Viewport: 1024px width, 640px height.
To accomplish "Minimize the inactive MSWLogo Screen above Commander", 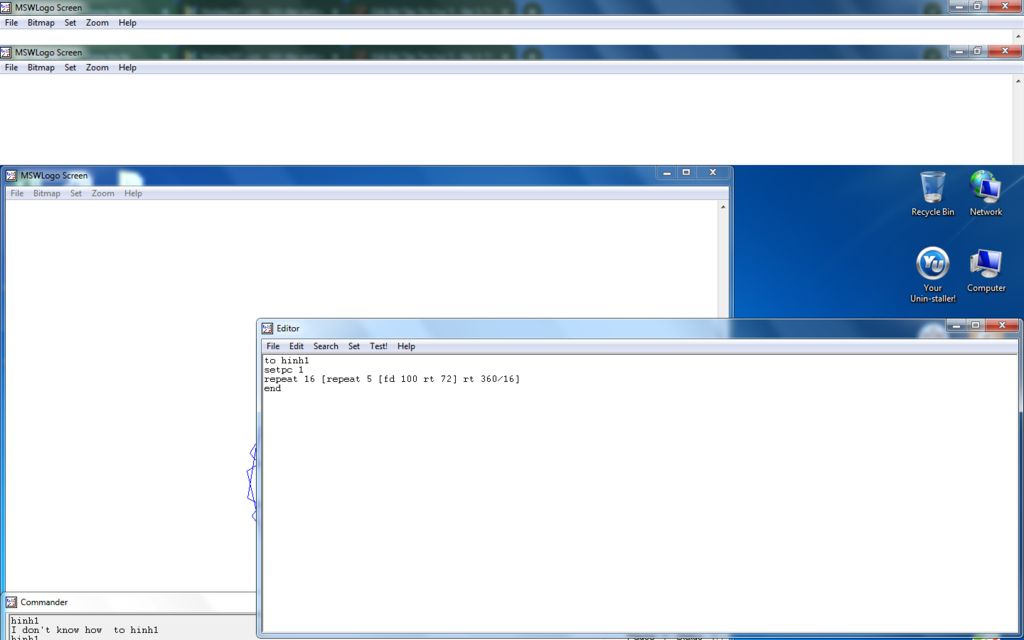I will pyautogui.click(x=667, y=172).
